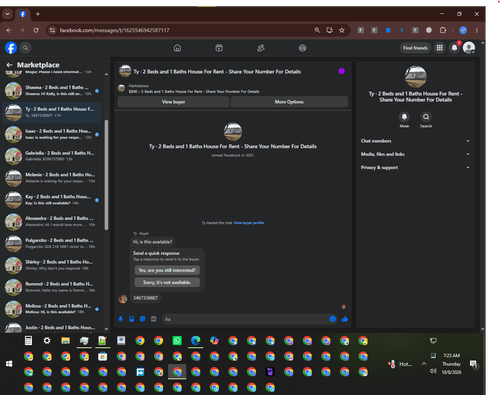The width and height of the screenshot is (500, 395).
Task: Open the account profile picture menu
Action: (469, 48)
